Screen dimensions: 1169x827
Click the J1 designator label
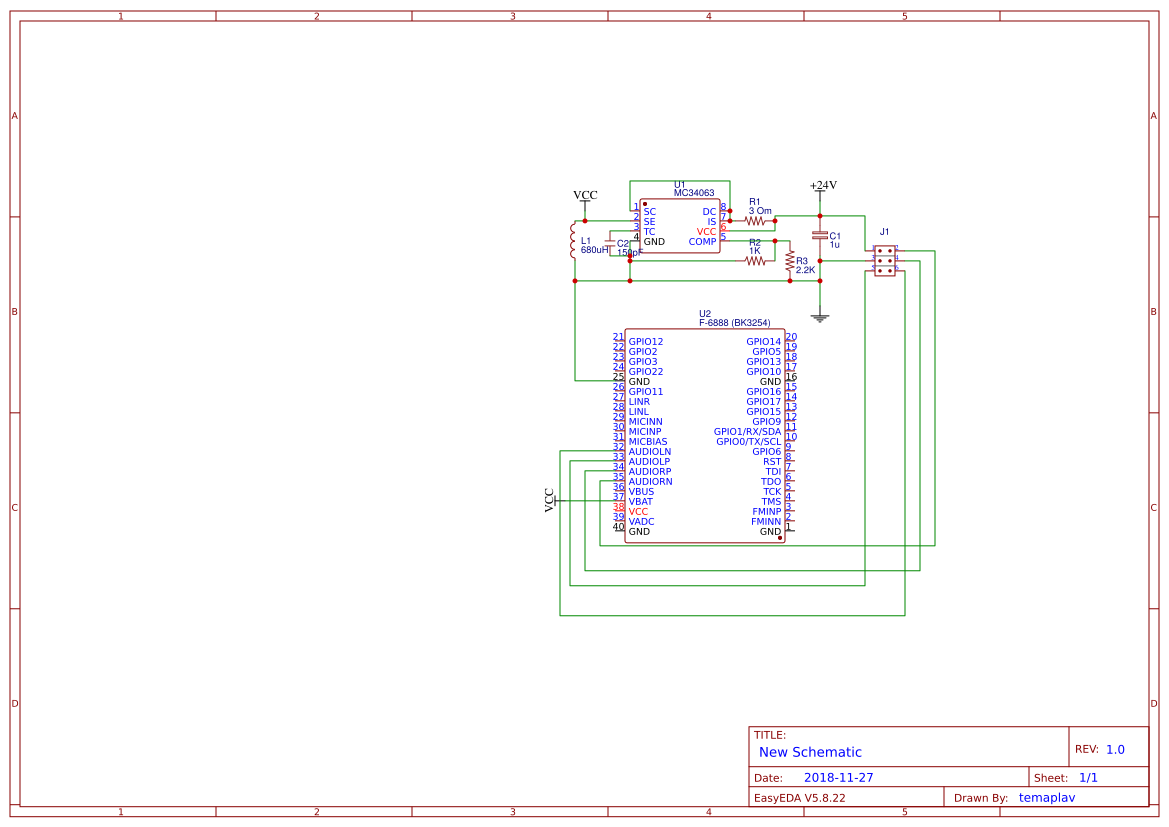tap(885, 232)
